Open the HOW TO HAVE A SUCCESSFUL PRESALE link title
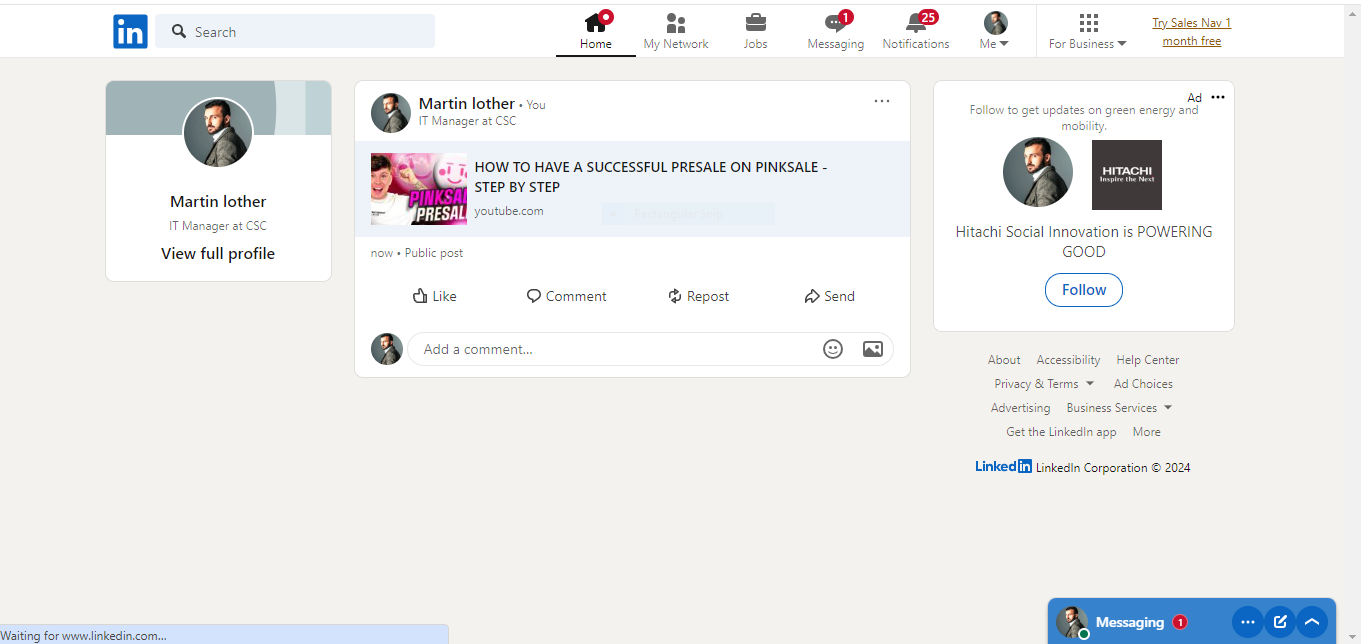This screenshot has width=1361, height=644. click(x=651, y=177)
